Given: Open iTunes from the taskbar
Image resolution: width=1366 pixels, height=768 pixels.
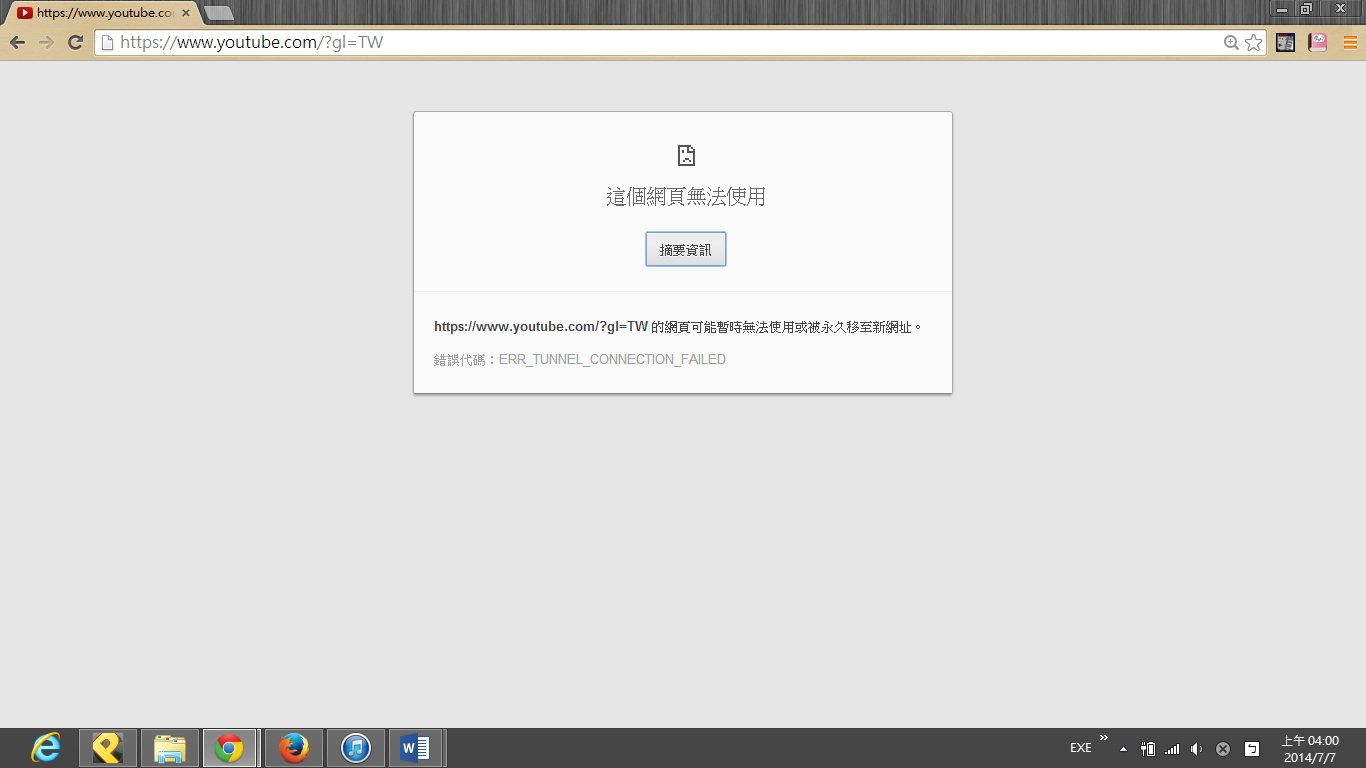Looking at the screenshot, I should pos(356,748).
